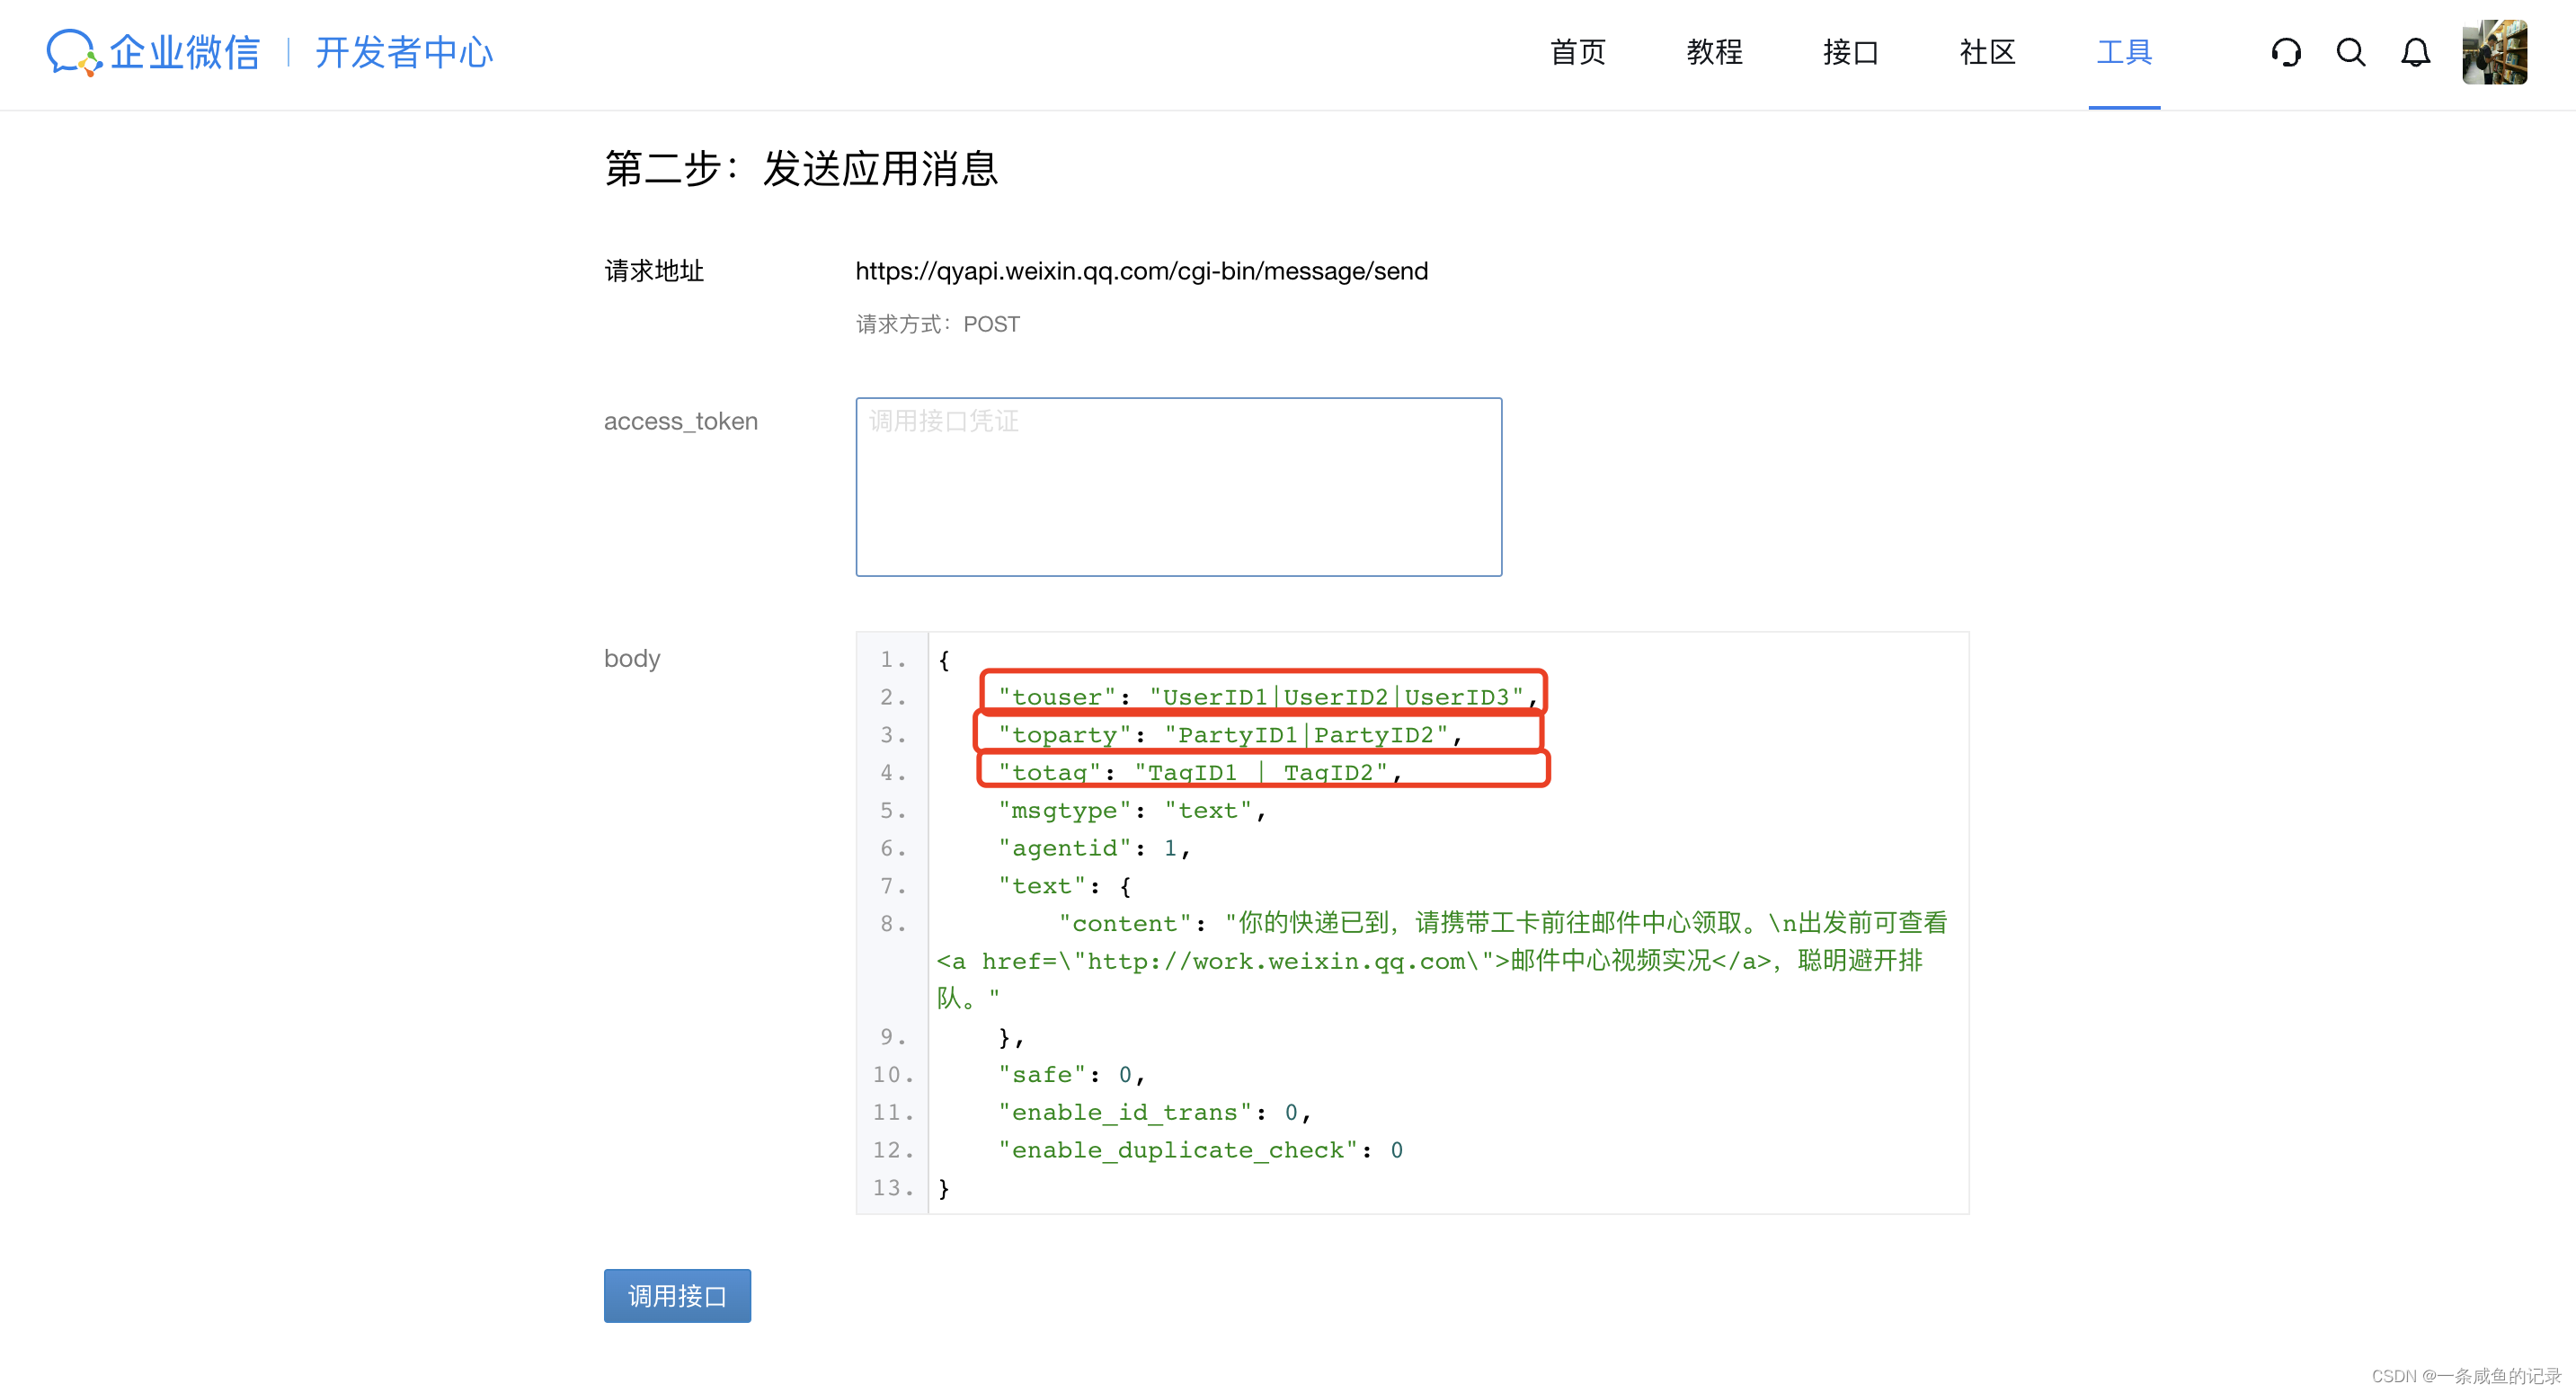Open the notifications bell icon
This screenshot has width=2576, height=1393.
click(x=2416, y=52)
